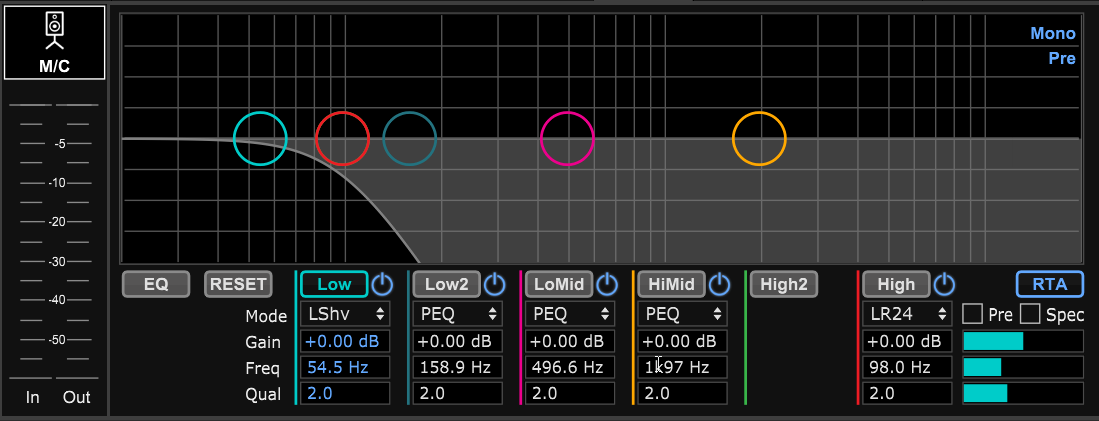Click the Out meter label
This screenshot has width=1099, height=421.
[76, 397]
